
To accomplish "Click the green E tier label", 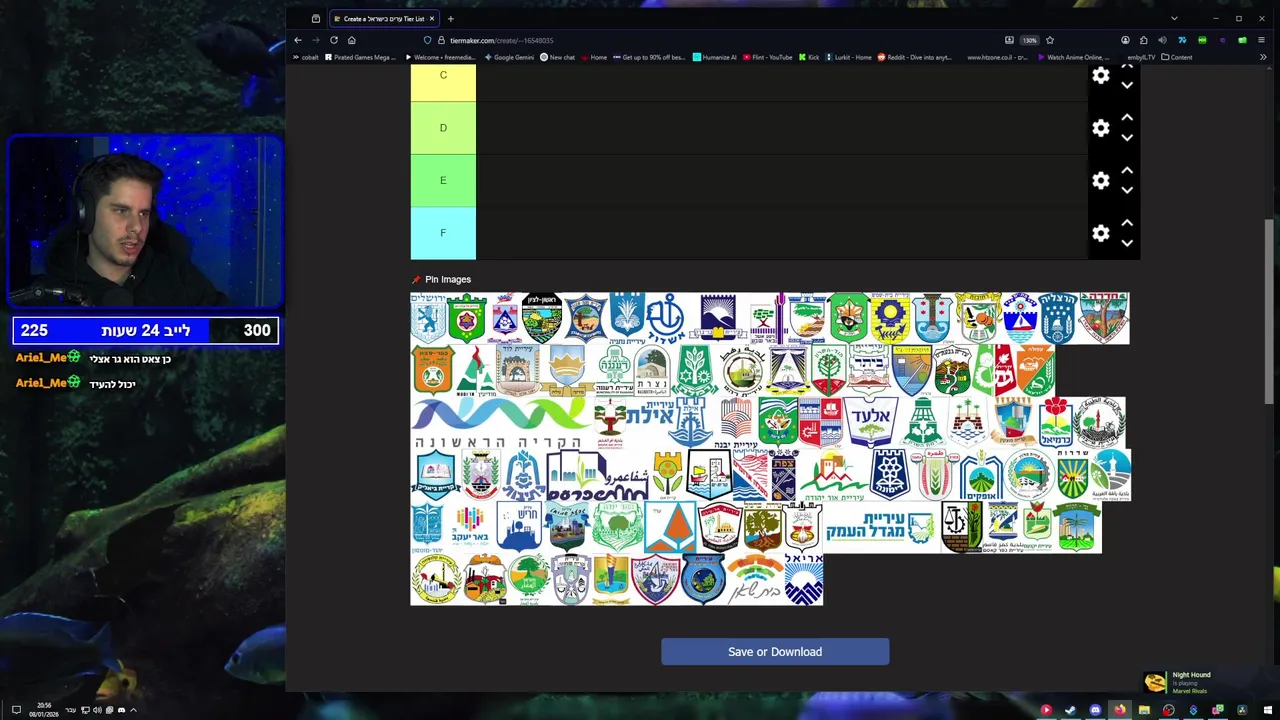I will click(x=443, y=181).
